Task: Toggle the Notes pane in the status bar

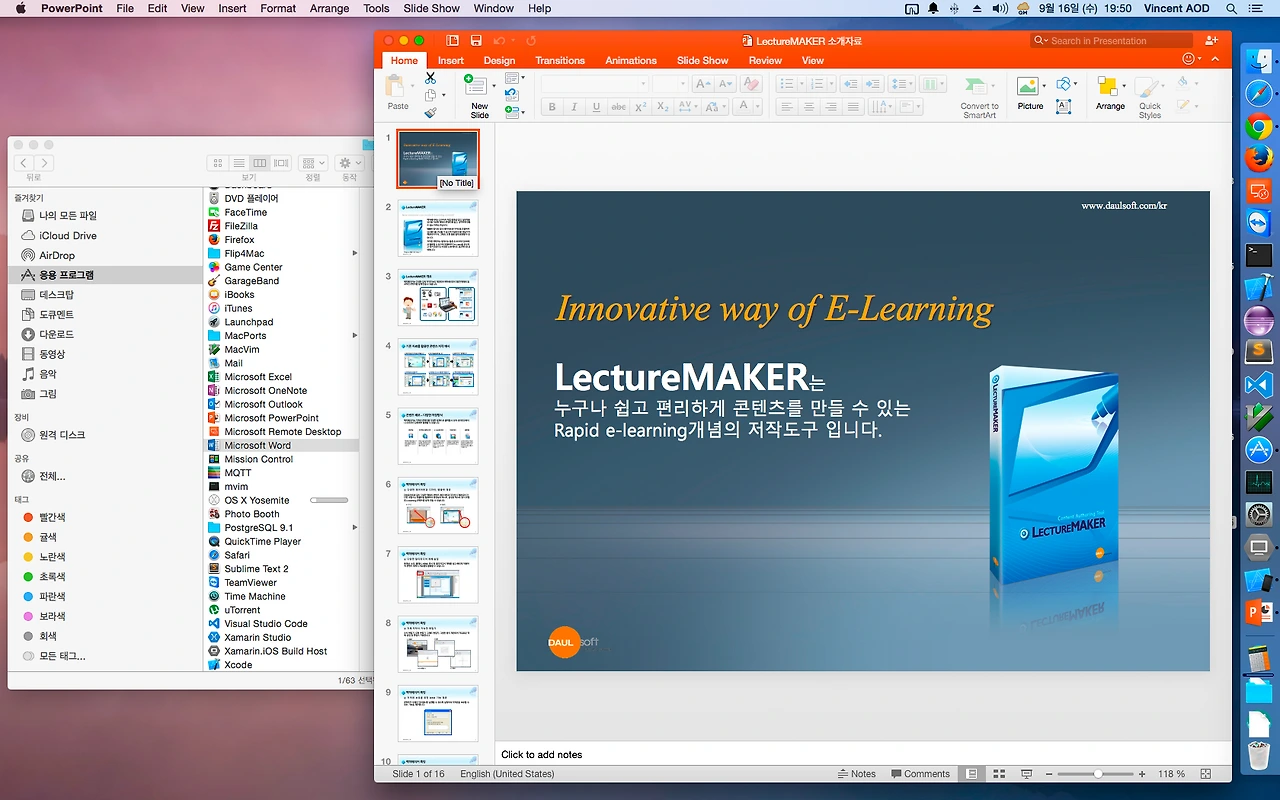Action: [x=856, y=774]
